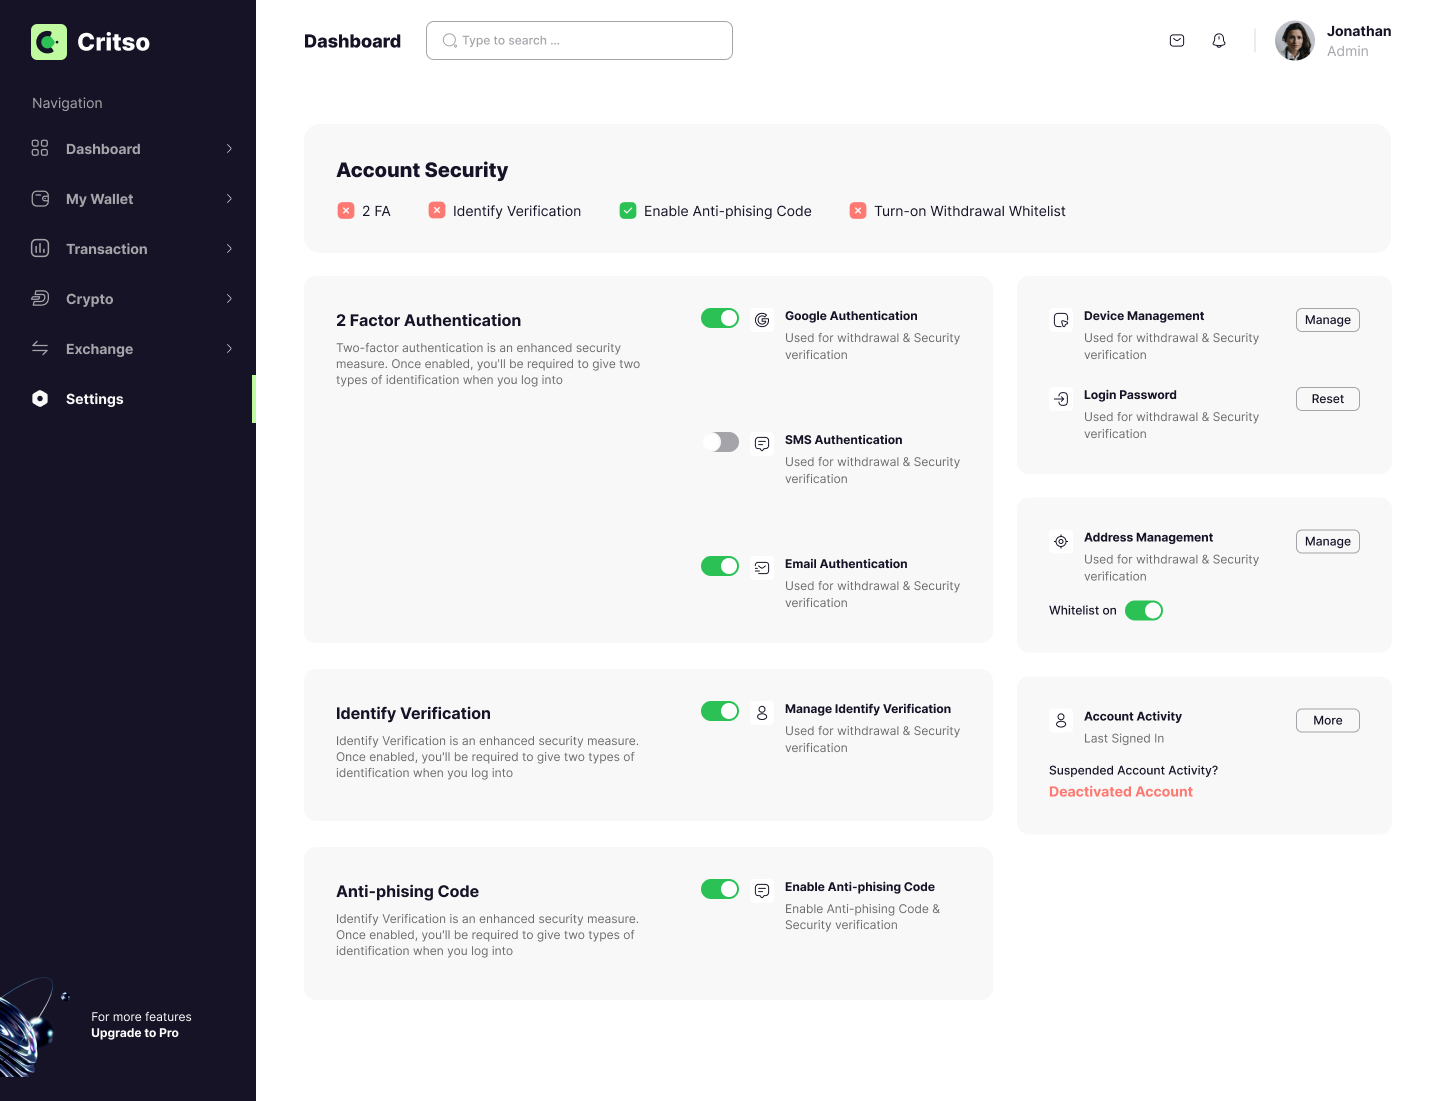Click the search magnifier icon

tap(450, 41)
